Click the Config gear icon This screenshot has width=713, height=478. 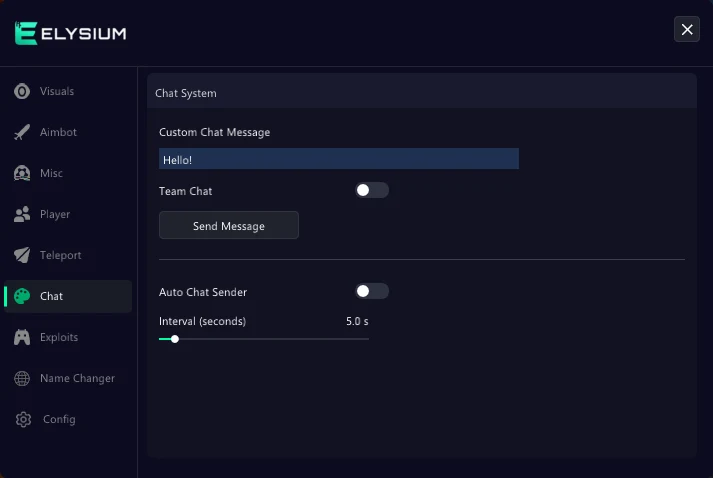pyautogui.click(x=23, y=419)
